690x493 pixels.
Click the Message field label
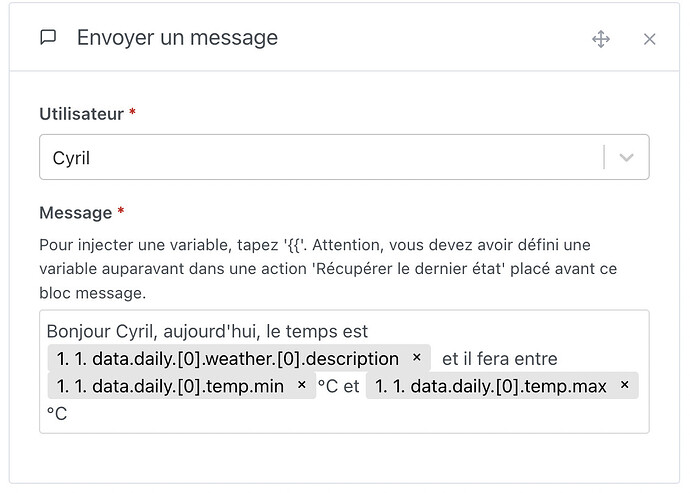(75, 212)
